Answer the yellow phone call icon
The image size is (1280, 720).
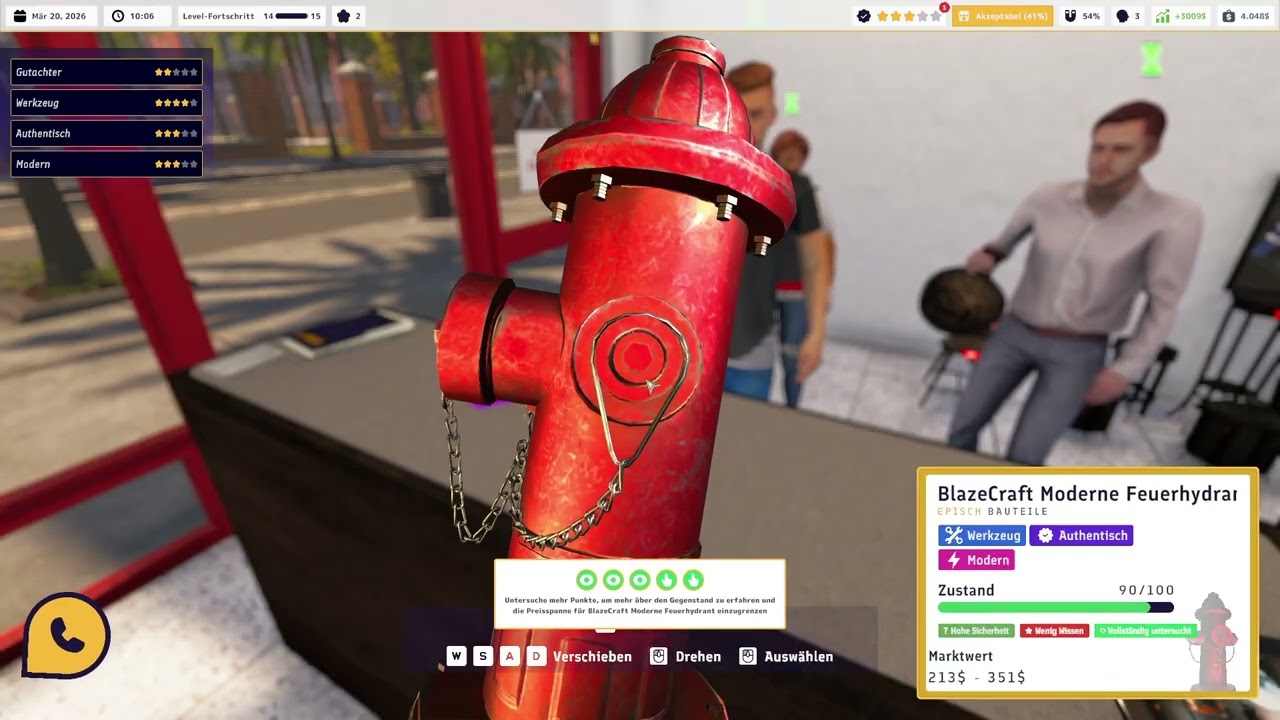click(67, 636)
